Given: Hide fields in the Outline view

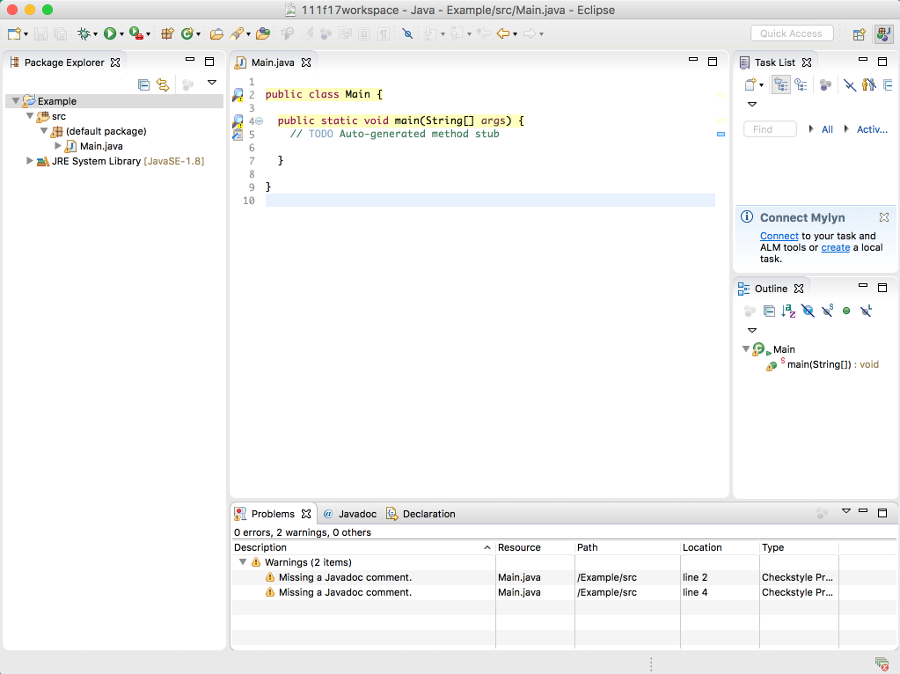Looking at the screenshot, I should point(808,311).
